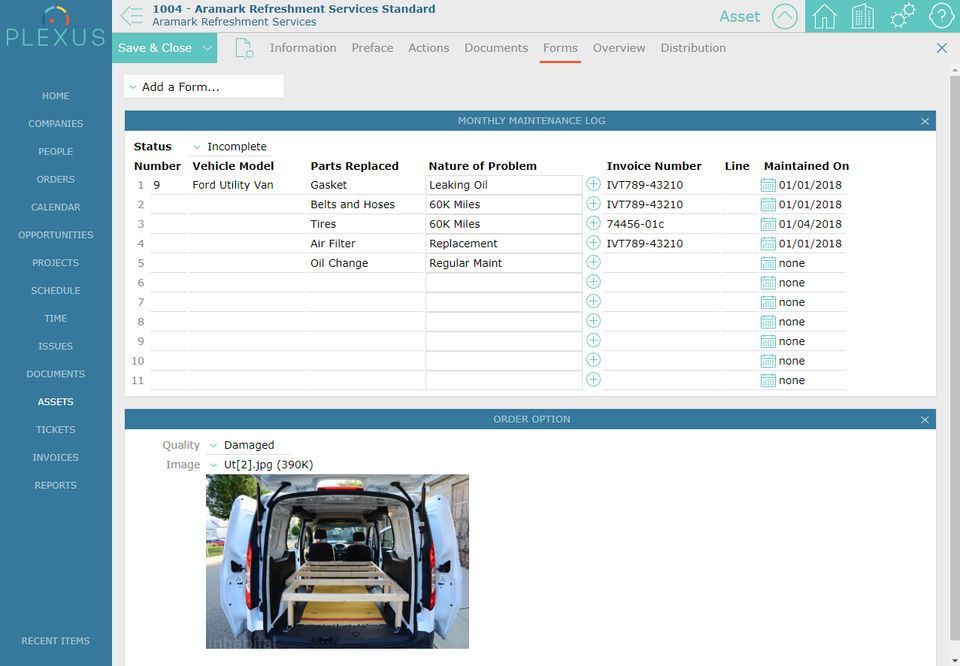Open Issues in sidebar
The image size is (960, 666).
(56, 346)
